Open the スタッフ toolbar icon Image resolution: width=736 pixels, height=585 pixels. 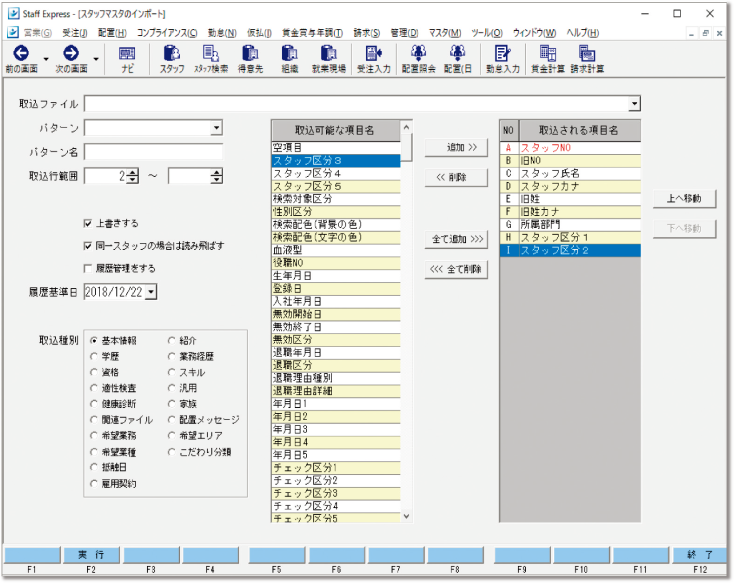click(x=172, y=53)
